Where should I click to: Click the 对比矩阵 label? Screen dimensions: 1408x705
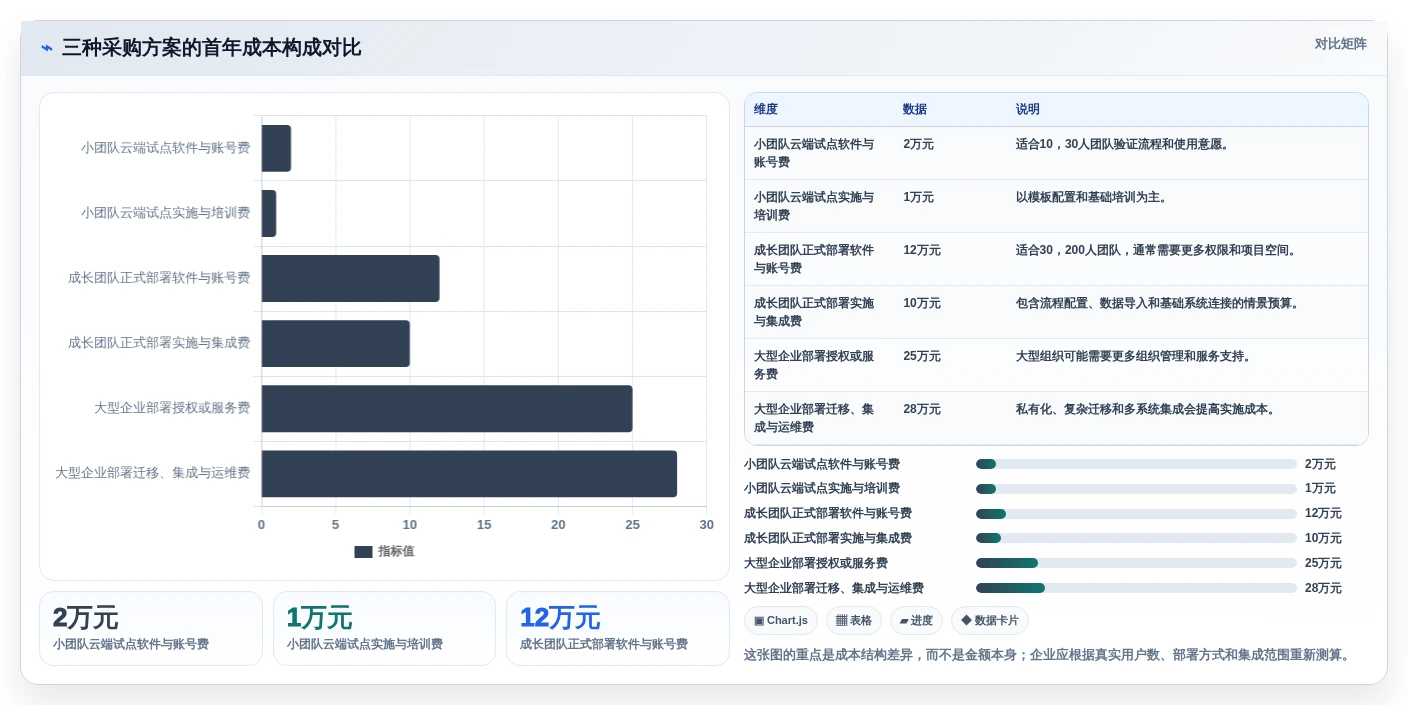[1340, 44]
